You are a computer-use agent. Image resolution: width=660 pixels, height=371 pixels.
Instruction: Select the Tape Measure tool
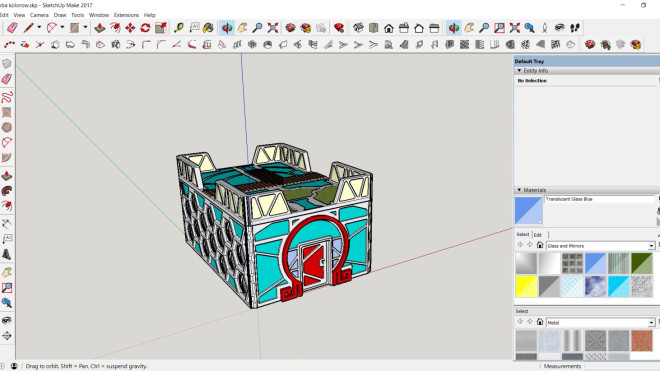click(179, 28)
